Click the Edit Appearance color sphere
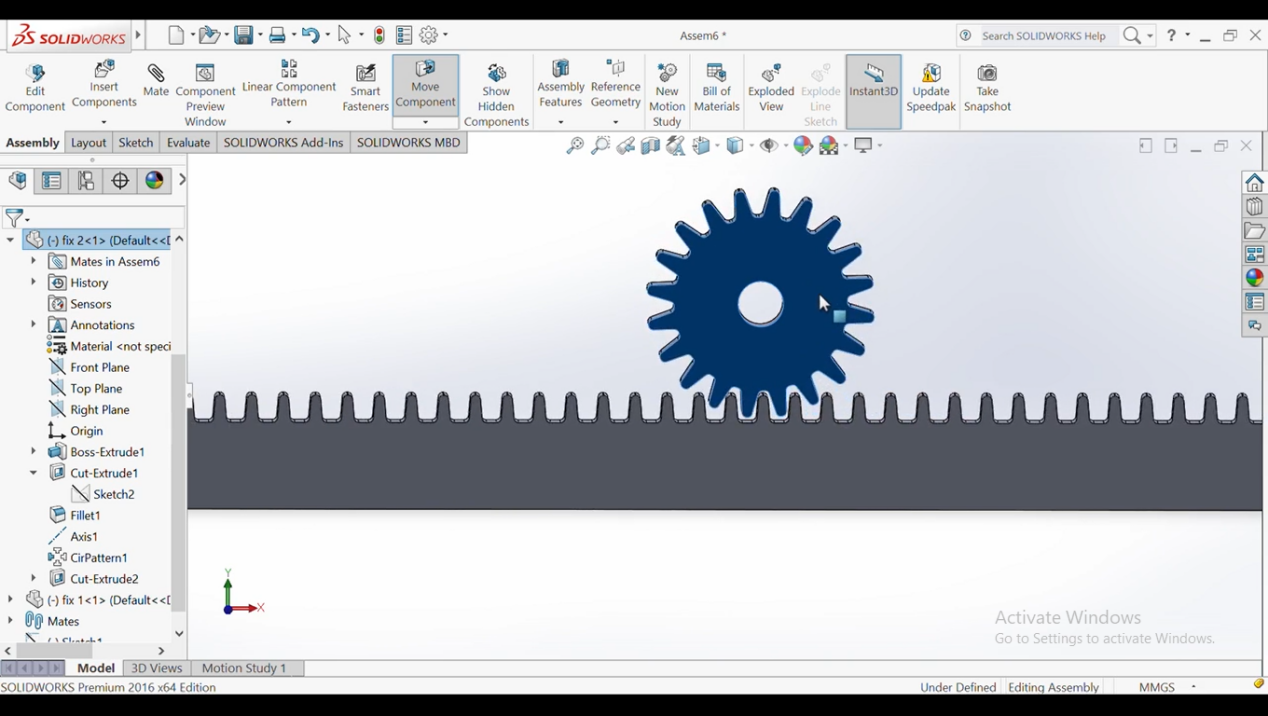 pyautogui.click(x=803, y=146)
